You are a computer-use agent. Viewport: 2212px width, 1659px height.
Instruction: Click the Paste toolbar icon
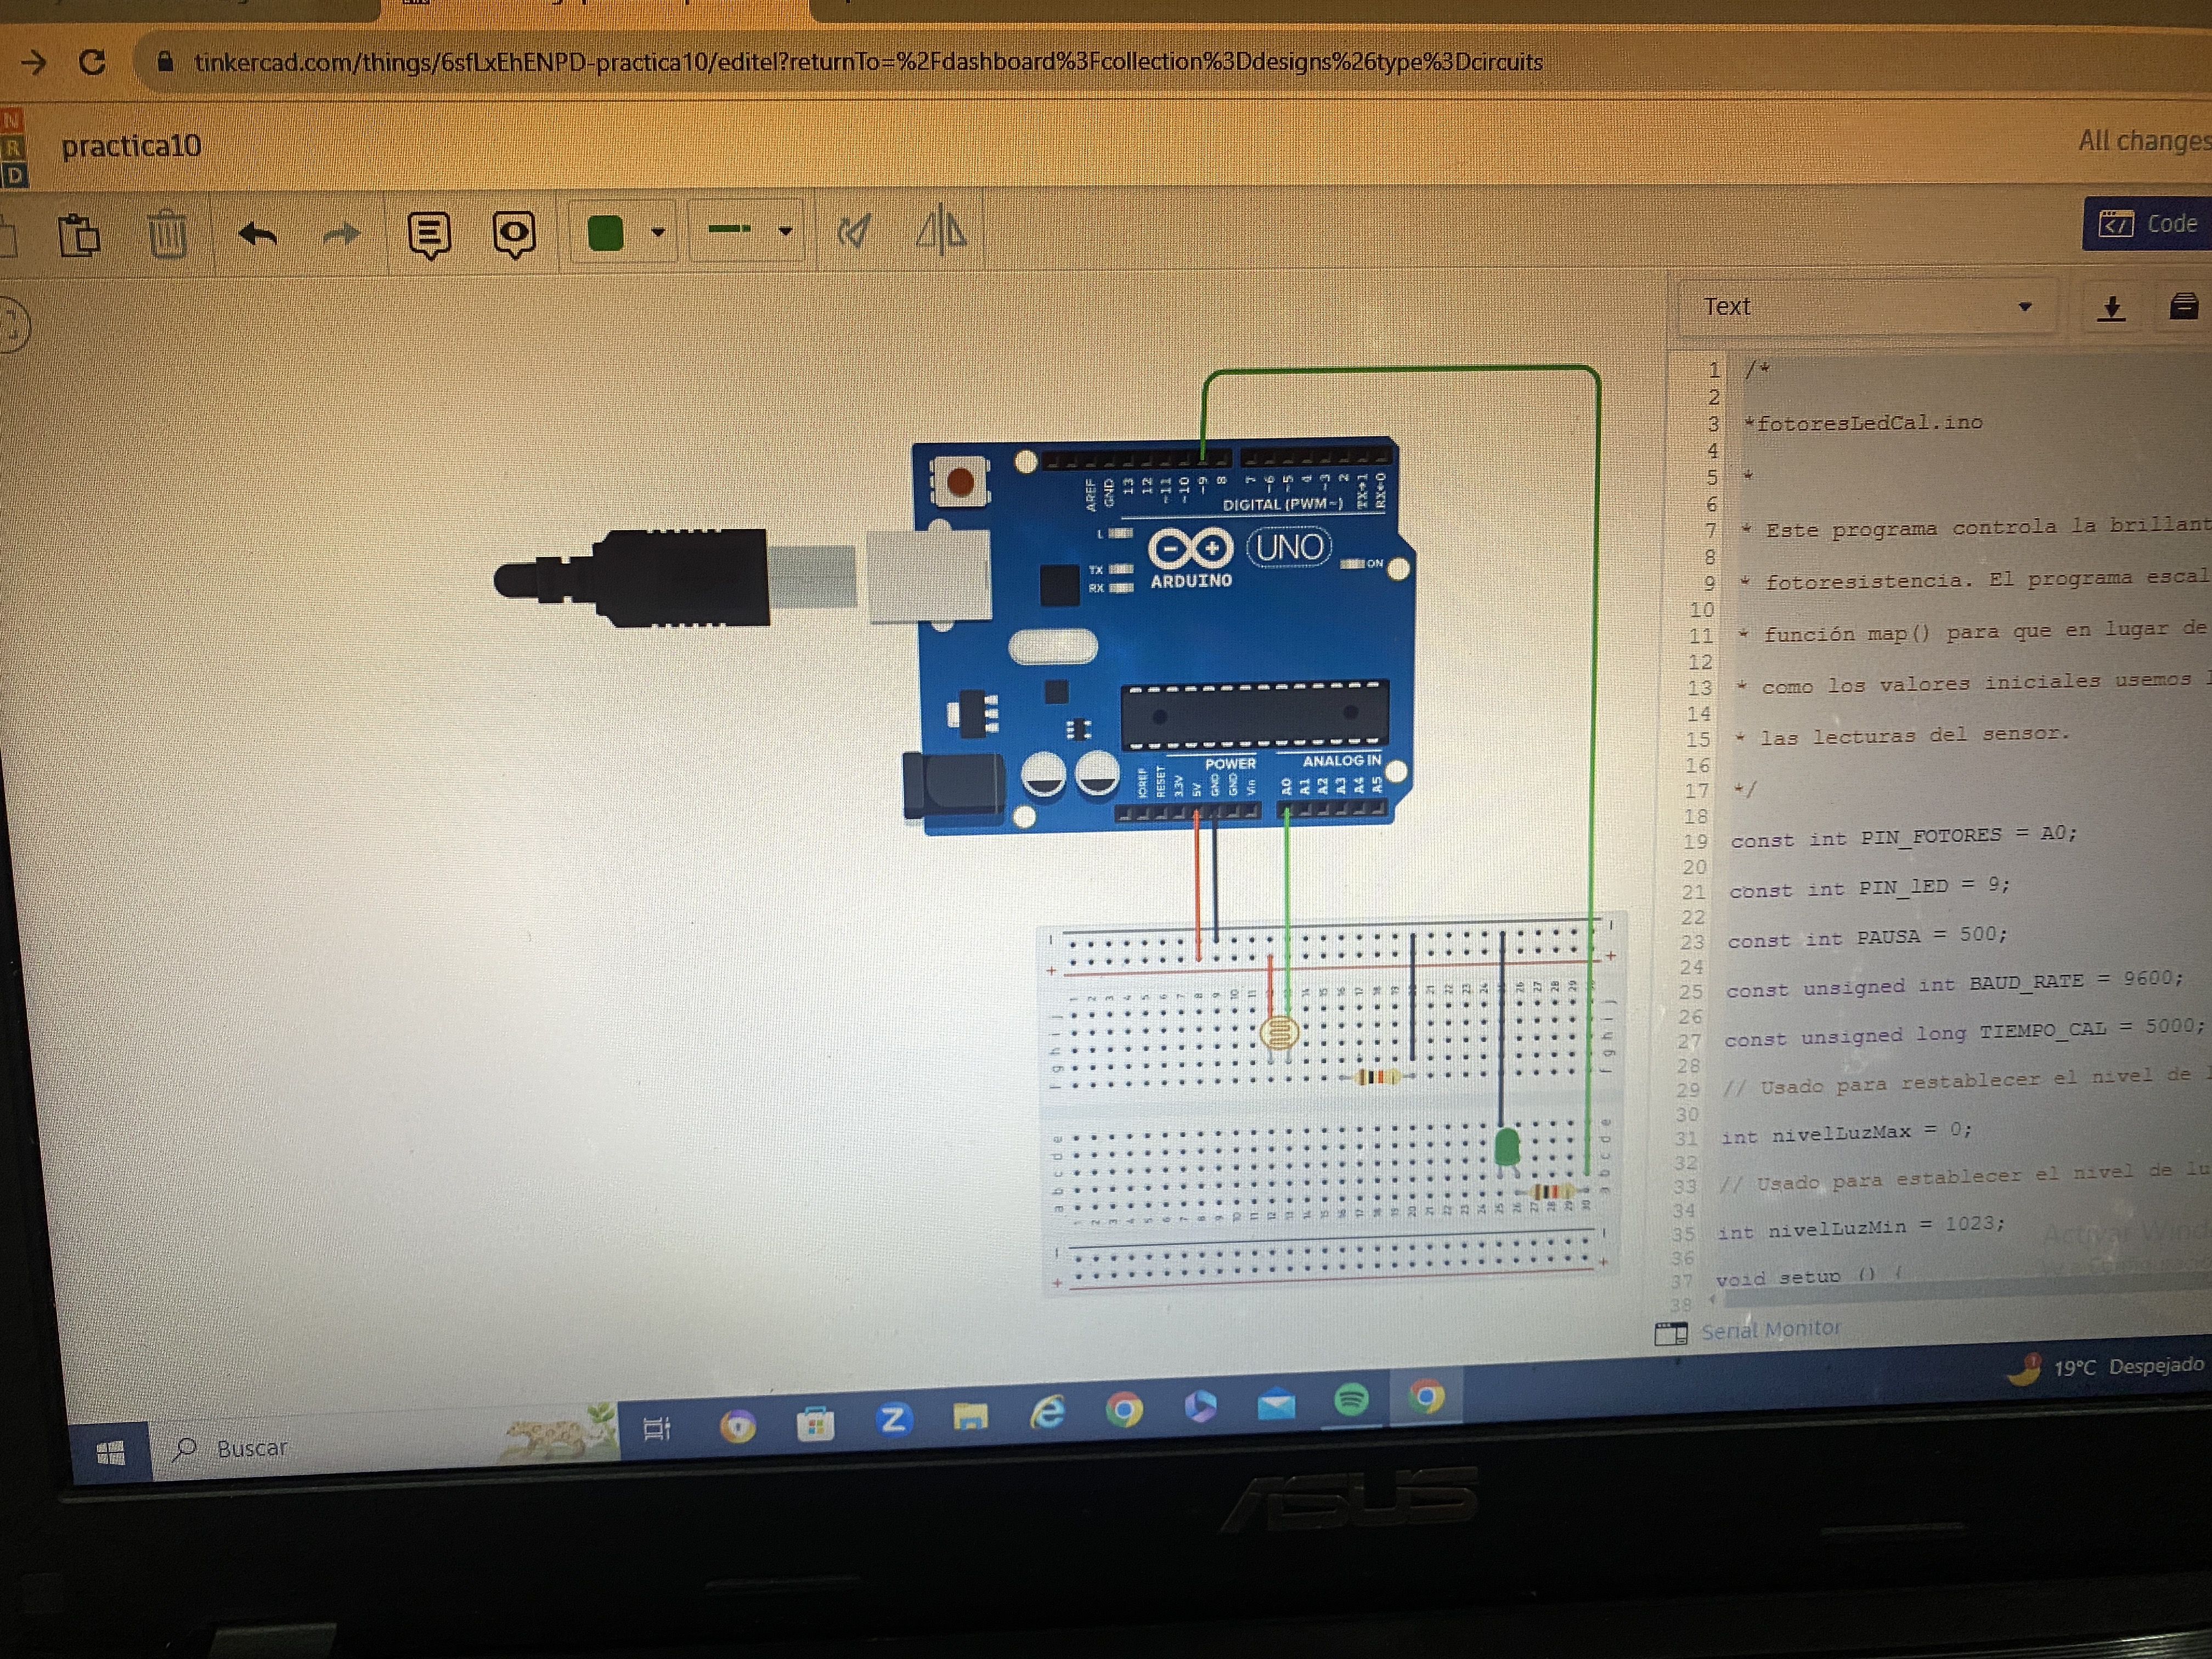coord(79,236)
